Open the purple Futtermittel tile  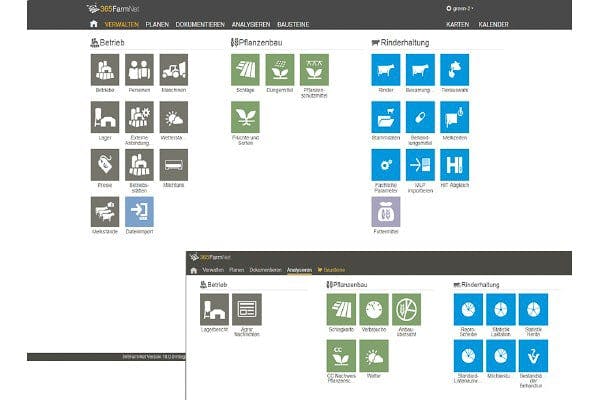[386, 212]
